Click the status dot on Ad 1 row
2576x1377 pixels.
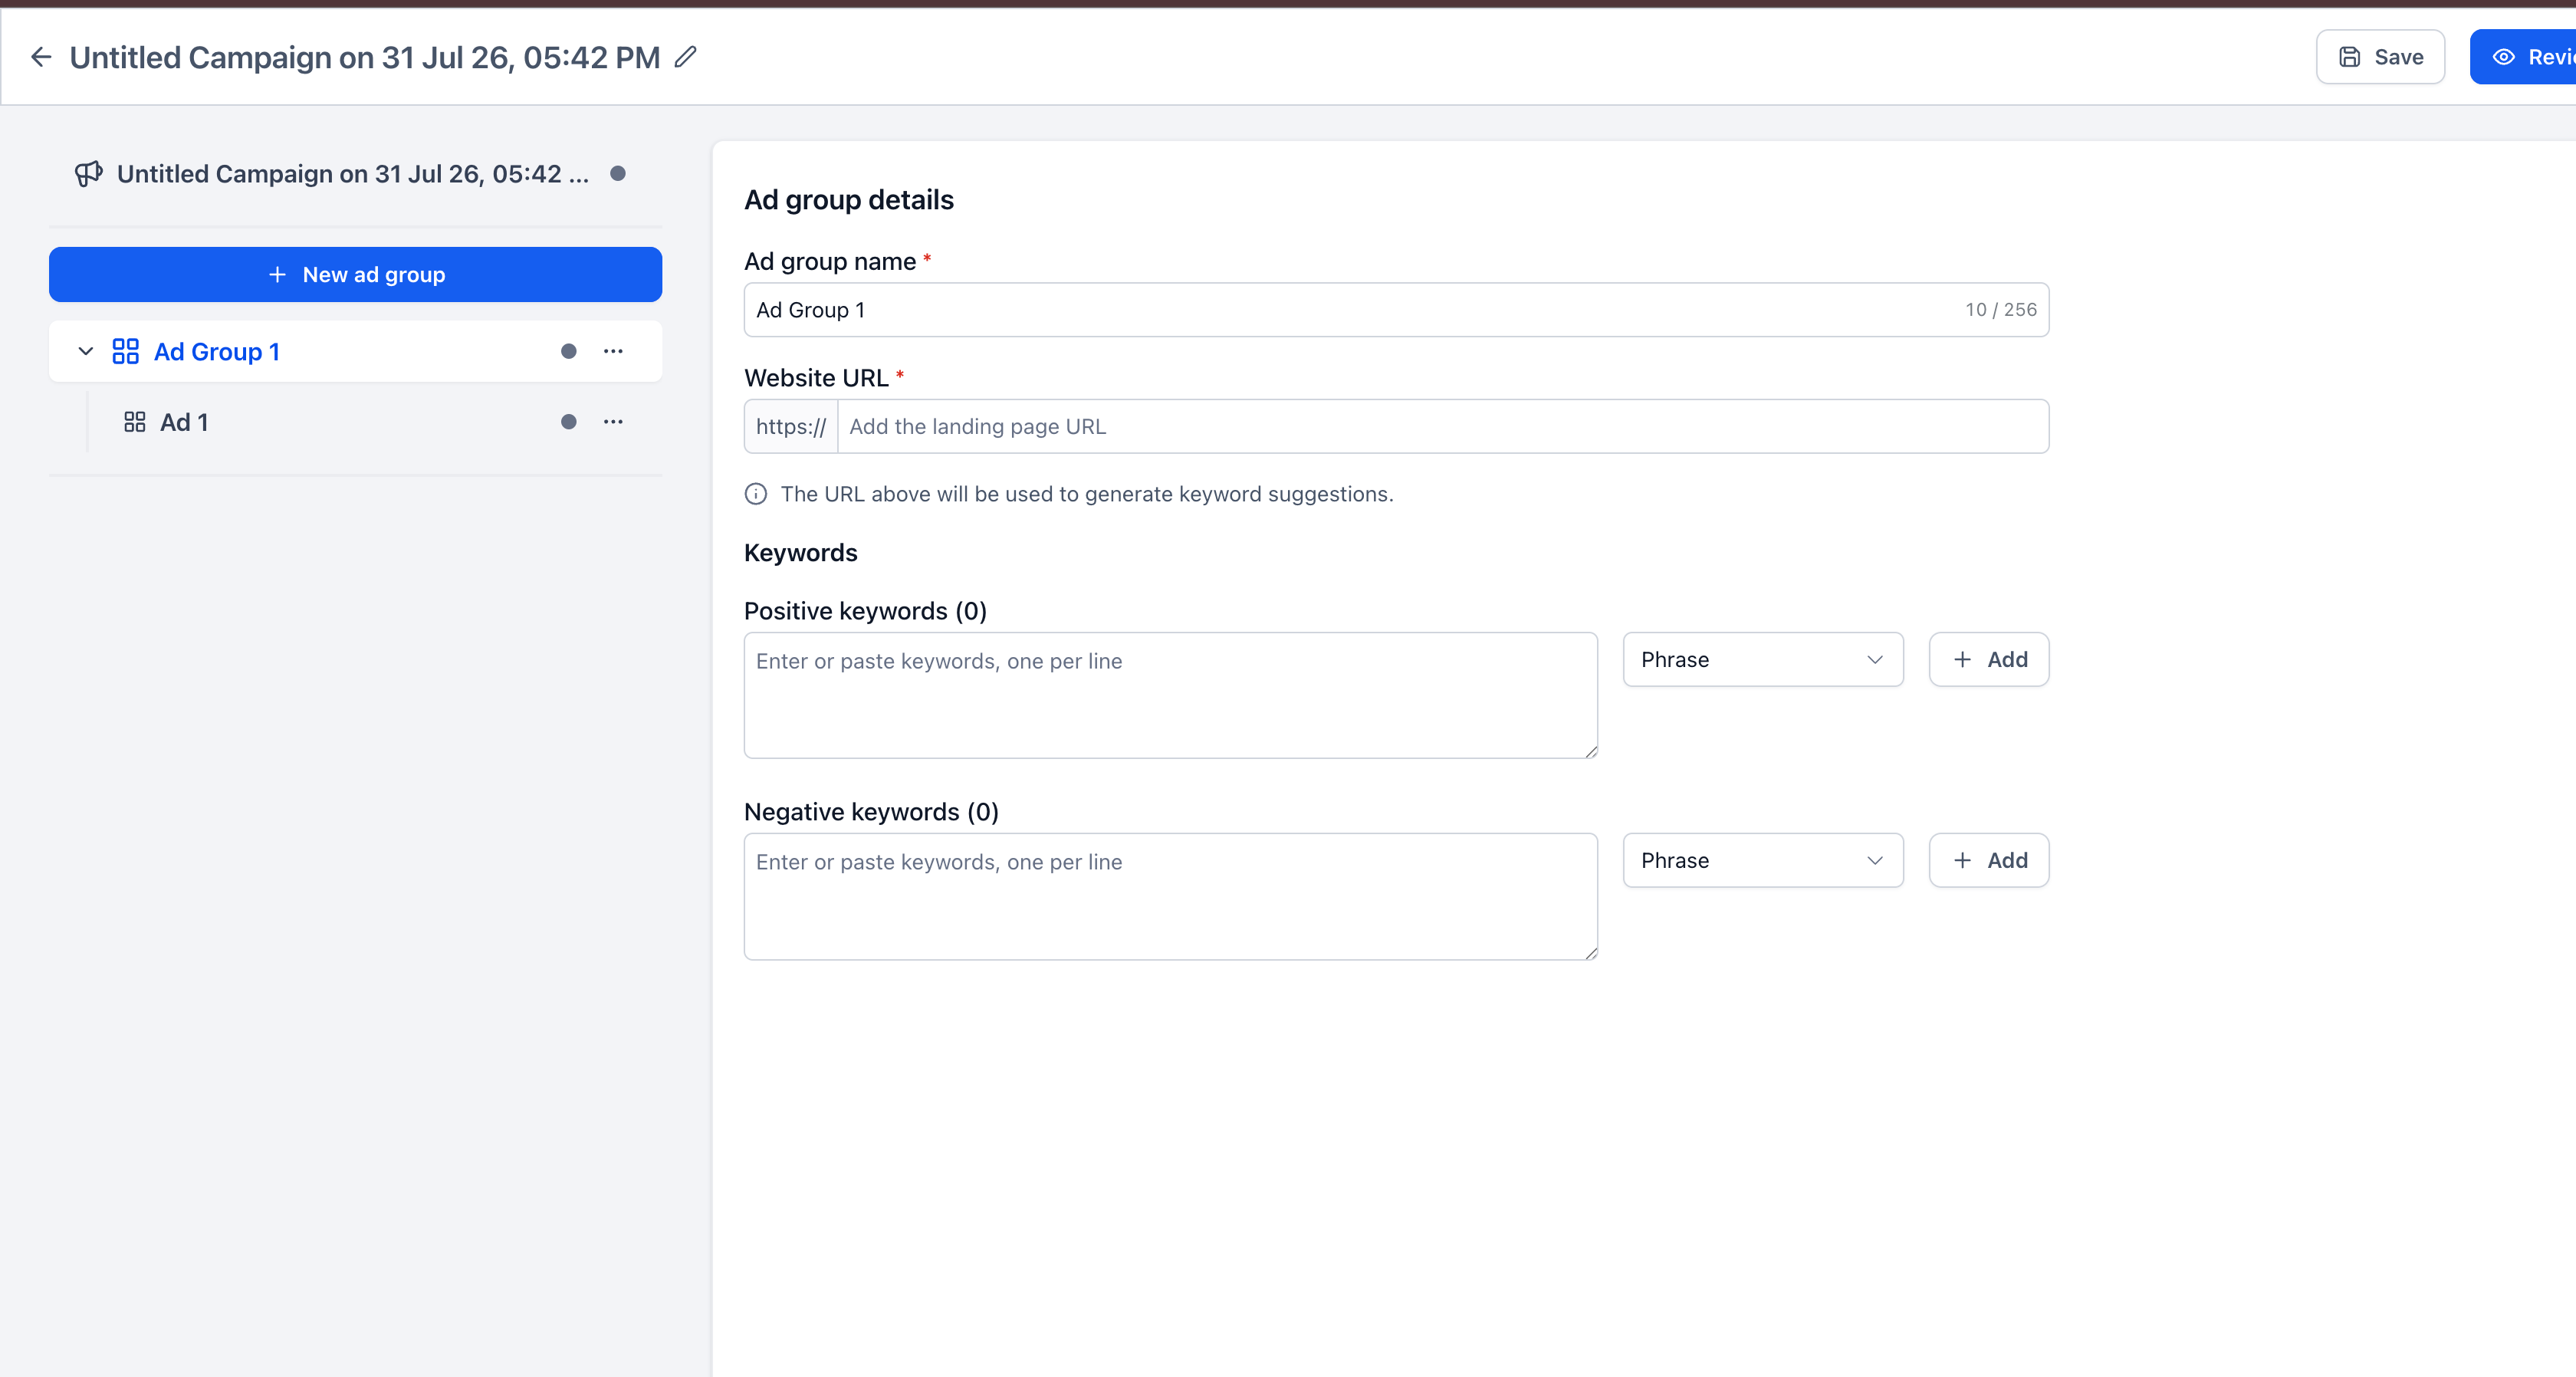point(568,422)
